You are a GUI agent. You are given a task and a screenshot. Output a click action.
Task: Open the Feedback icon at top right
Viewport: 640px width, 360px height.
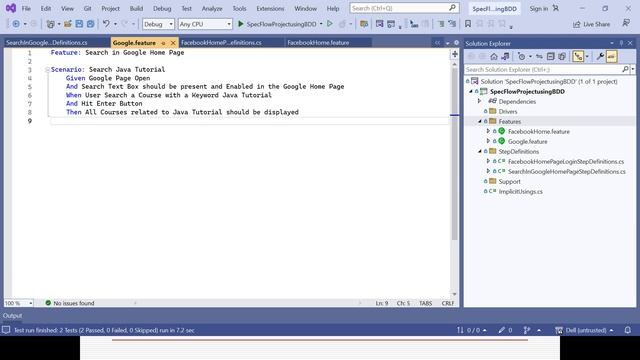626,24
